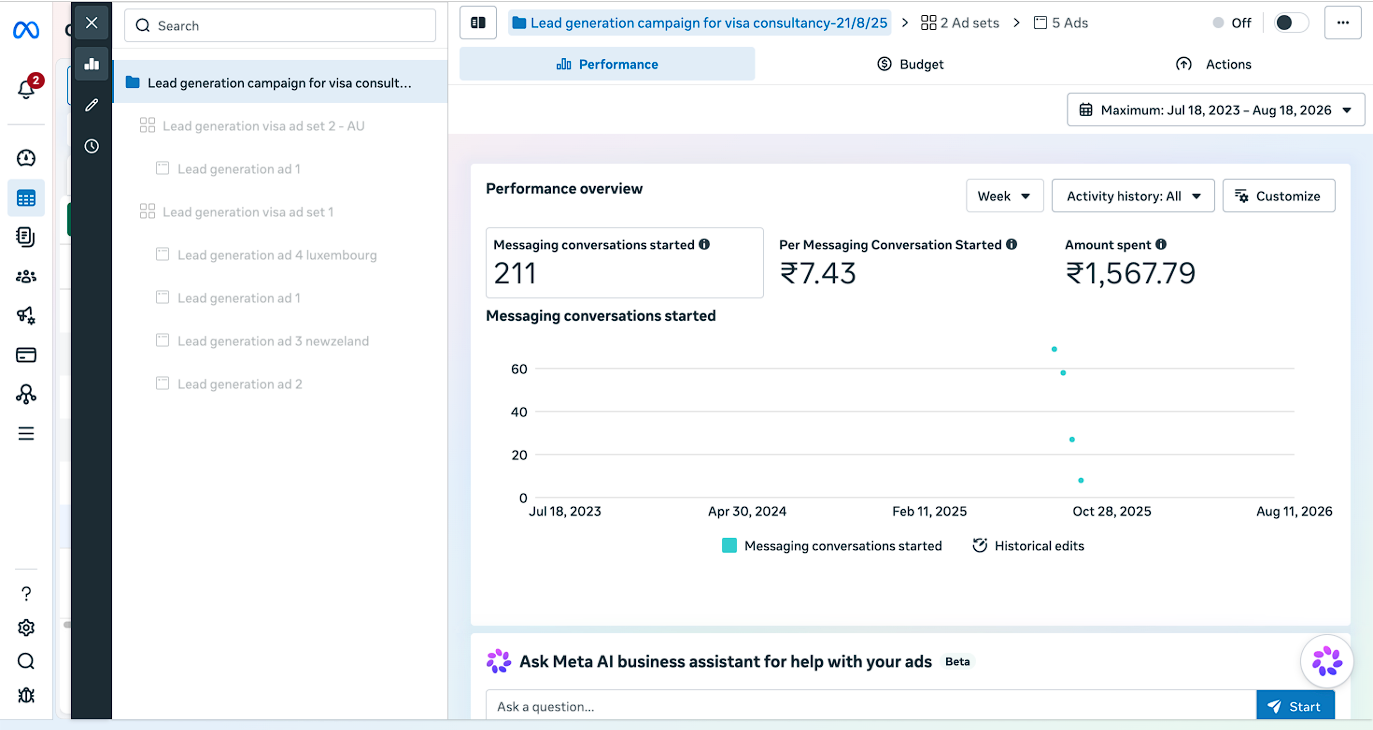The height and width of the screenshot is (730, 1373).
Task: Toggle the campaign Off switch
Action: [x=1291, y=23]
